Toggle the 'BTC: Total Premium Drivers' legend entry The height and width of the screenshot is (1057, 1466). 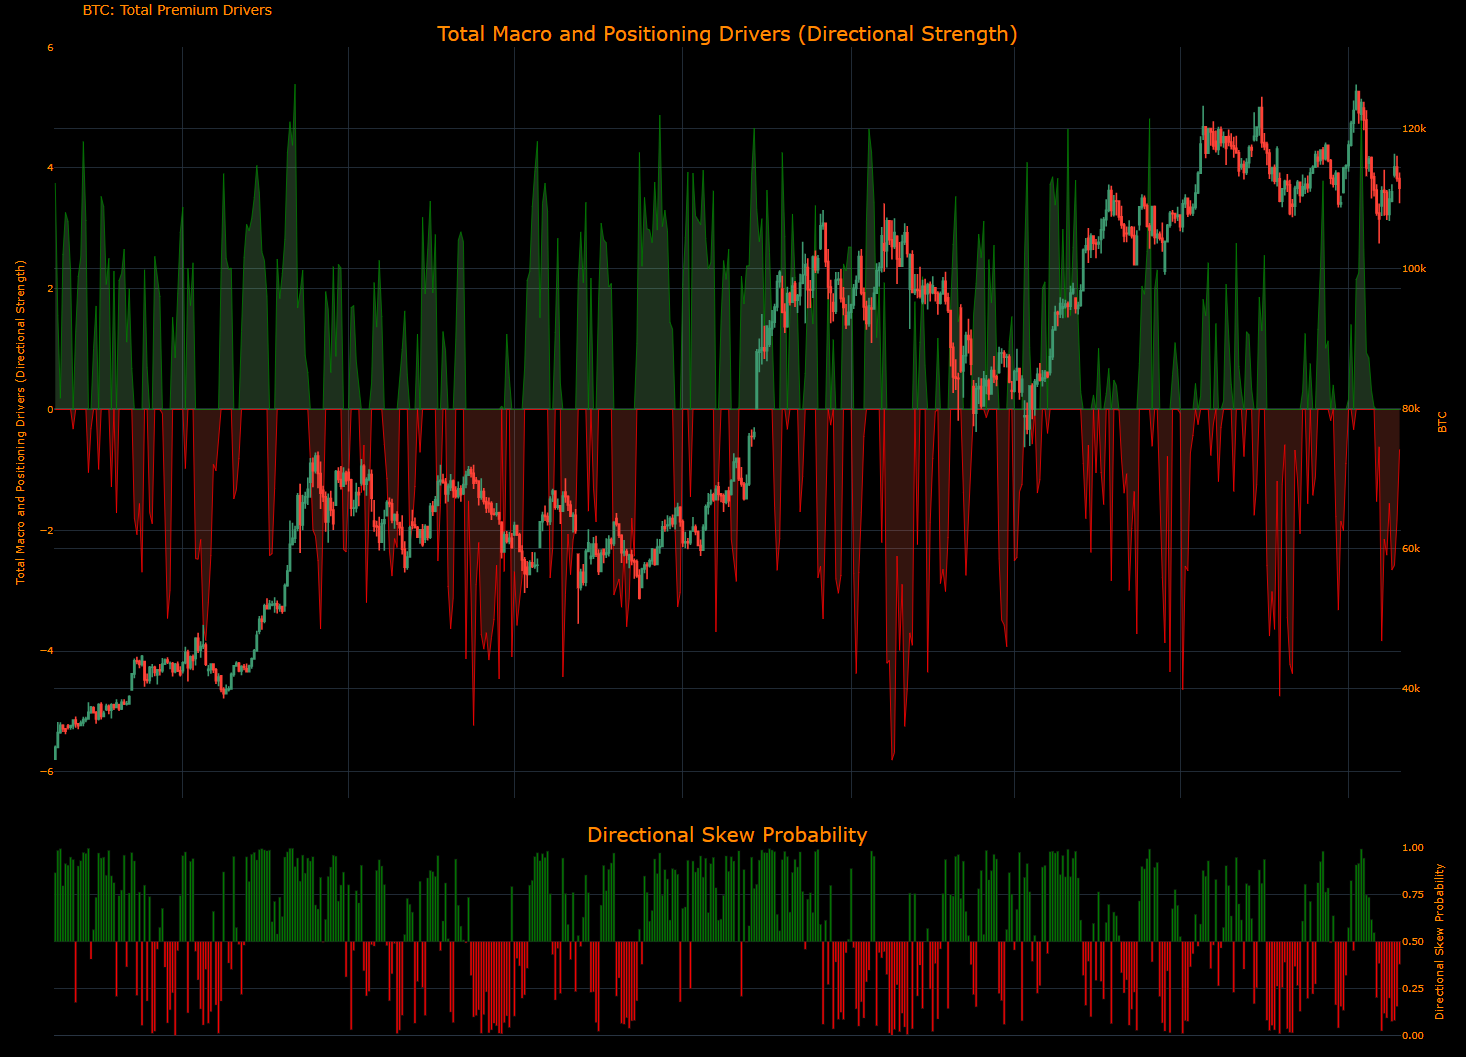point(176,10)
